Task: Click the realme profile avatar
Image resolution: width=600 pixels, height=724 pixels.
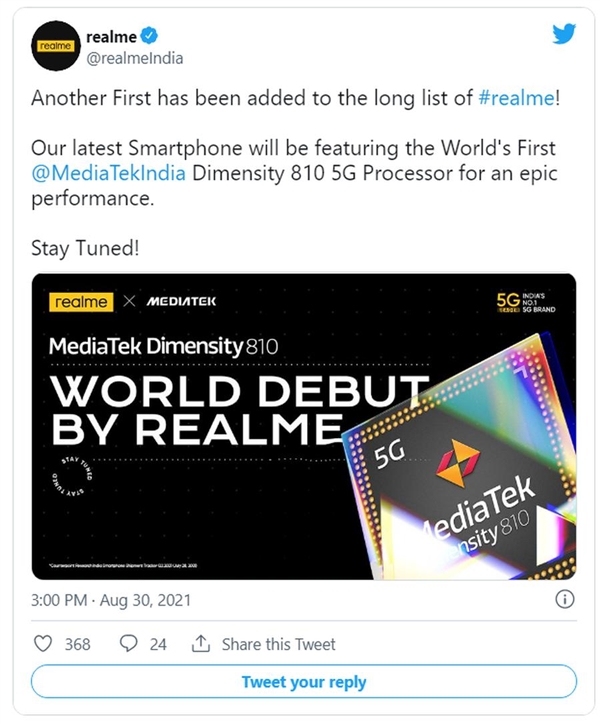Action: pos(59,46)
